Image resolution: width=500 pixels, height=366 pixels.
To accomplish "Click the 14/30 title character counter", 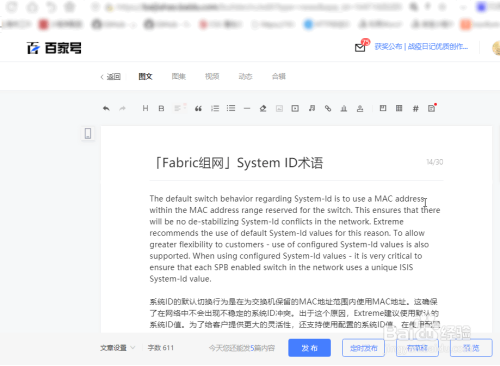I will pos(435,162).
